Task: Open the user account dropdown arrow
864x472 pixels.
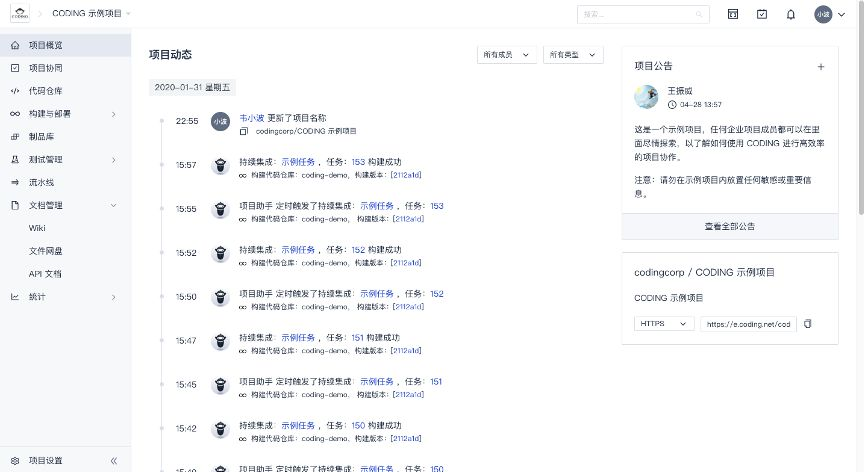Action: 841,15
